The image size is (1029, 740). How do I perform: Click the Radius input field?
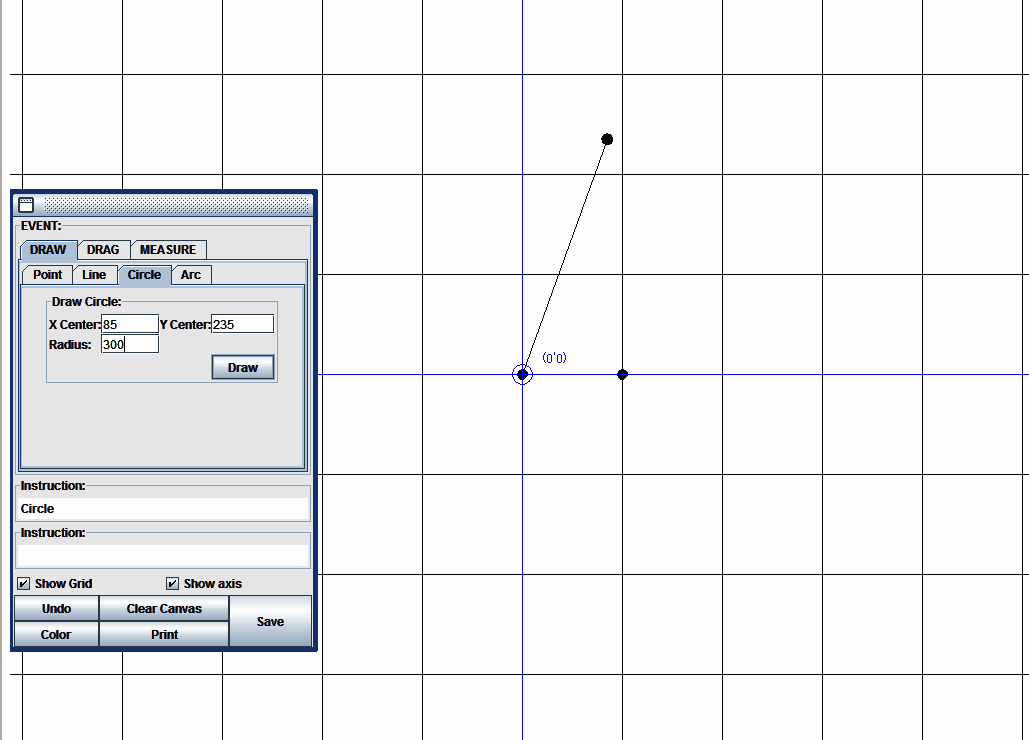point(129,344)
